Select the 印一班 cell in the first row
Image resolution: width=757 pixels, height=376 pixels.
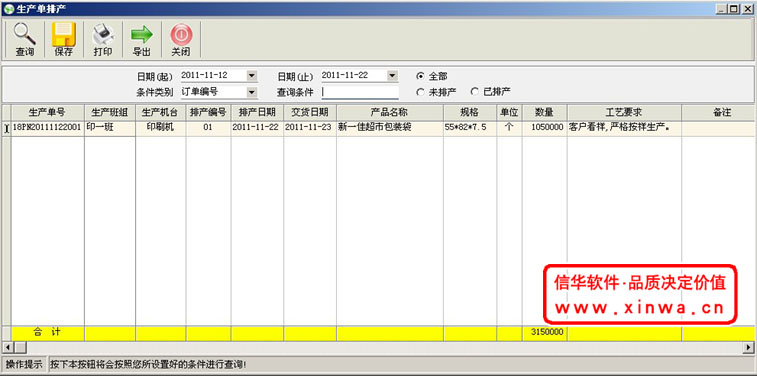110,128
